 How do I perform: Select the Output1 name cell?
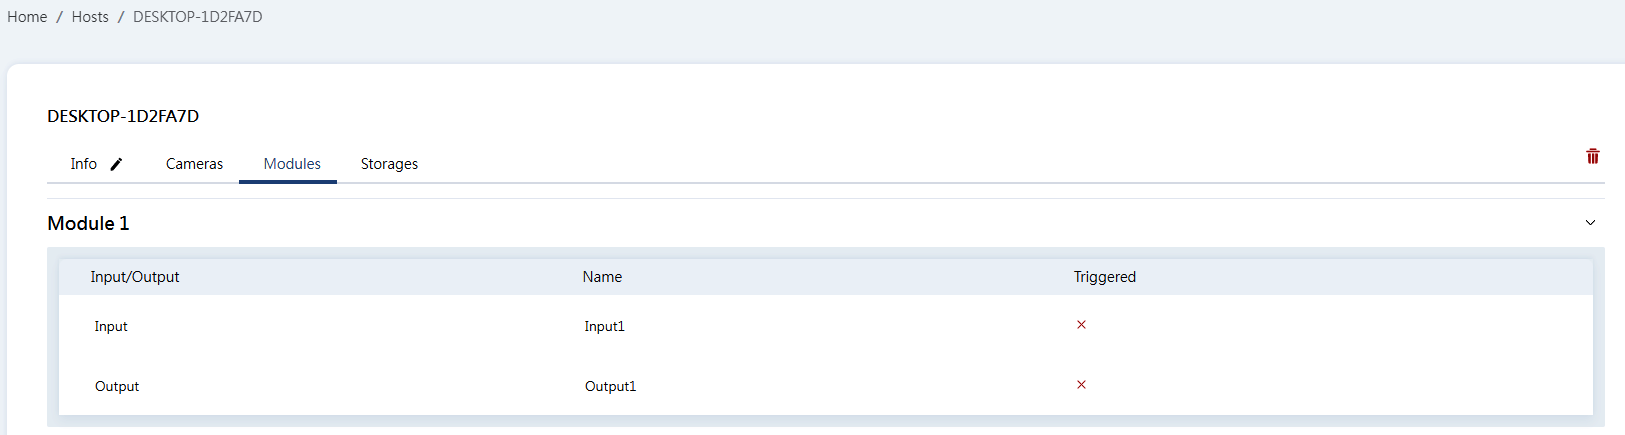[610, 386]
